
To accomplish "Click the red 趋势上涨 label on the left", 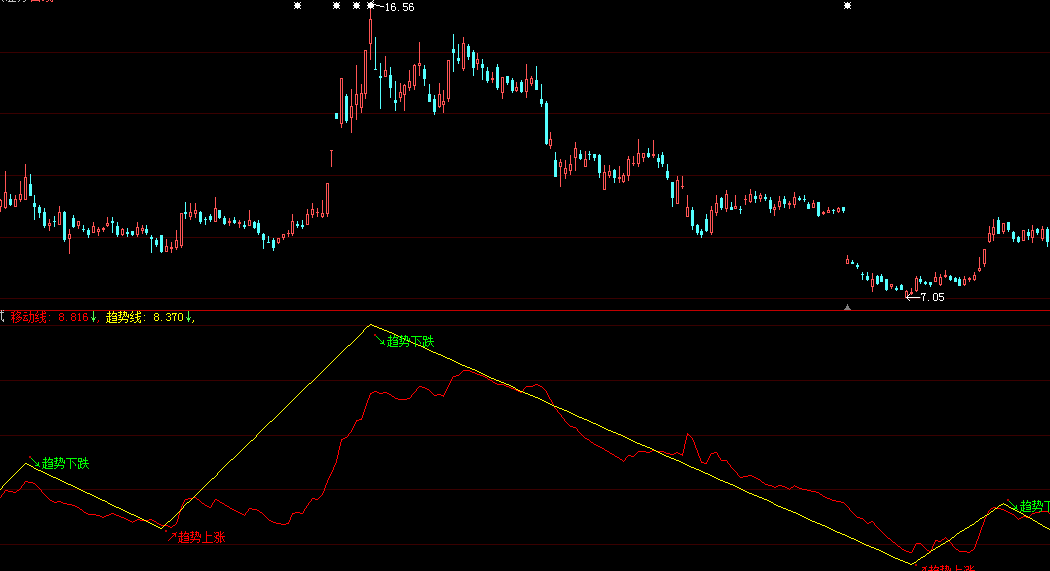I will pyautogui.click(x=201, y=537).
